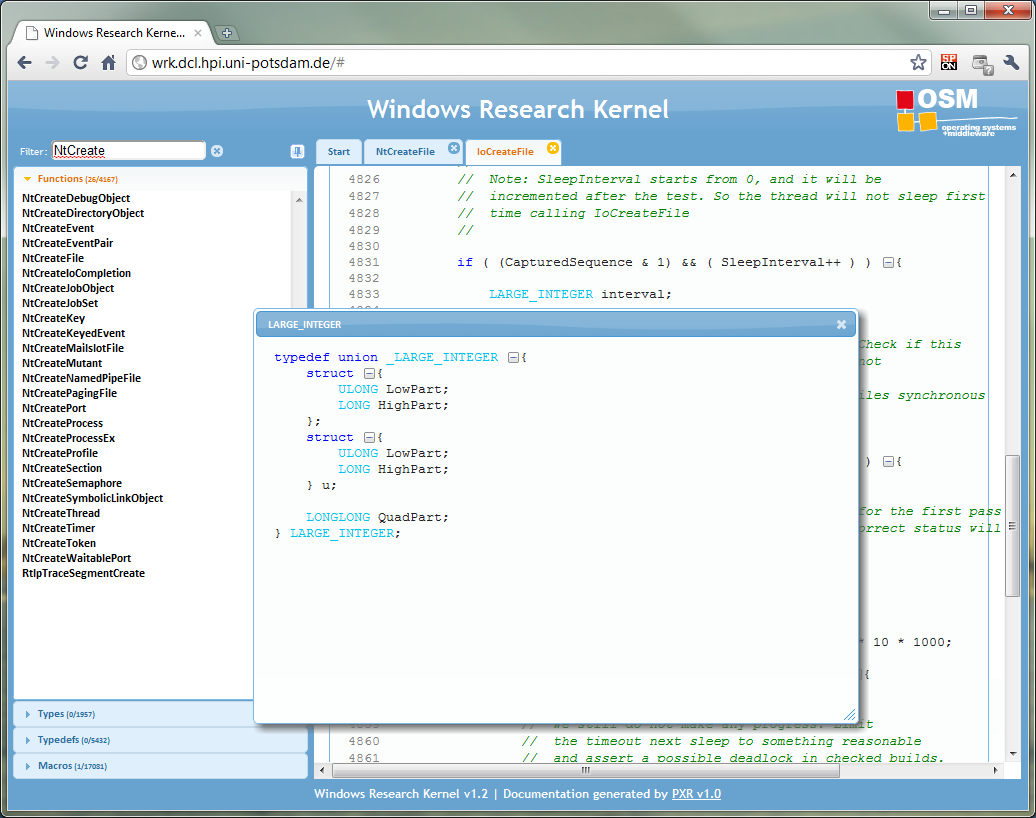Click the popup resize grip corner

850,715
